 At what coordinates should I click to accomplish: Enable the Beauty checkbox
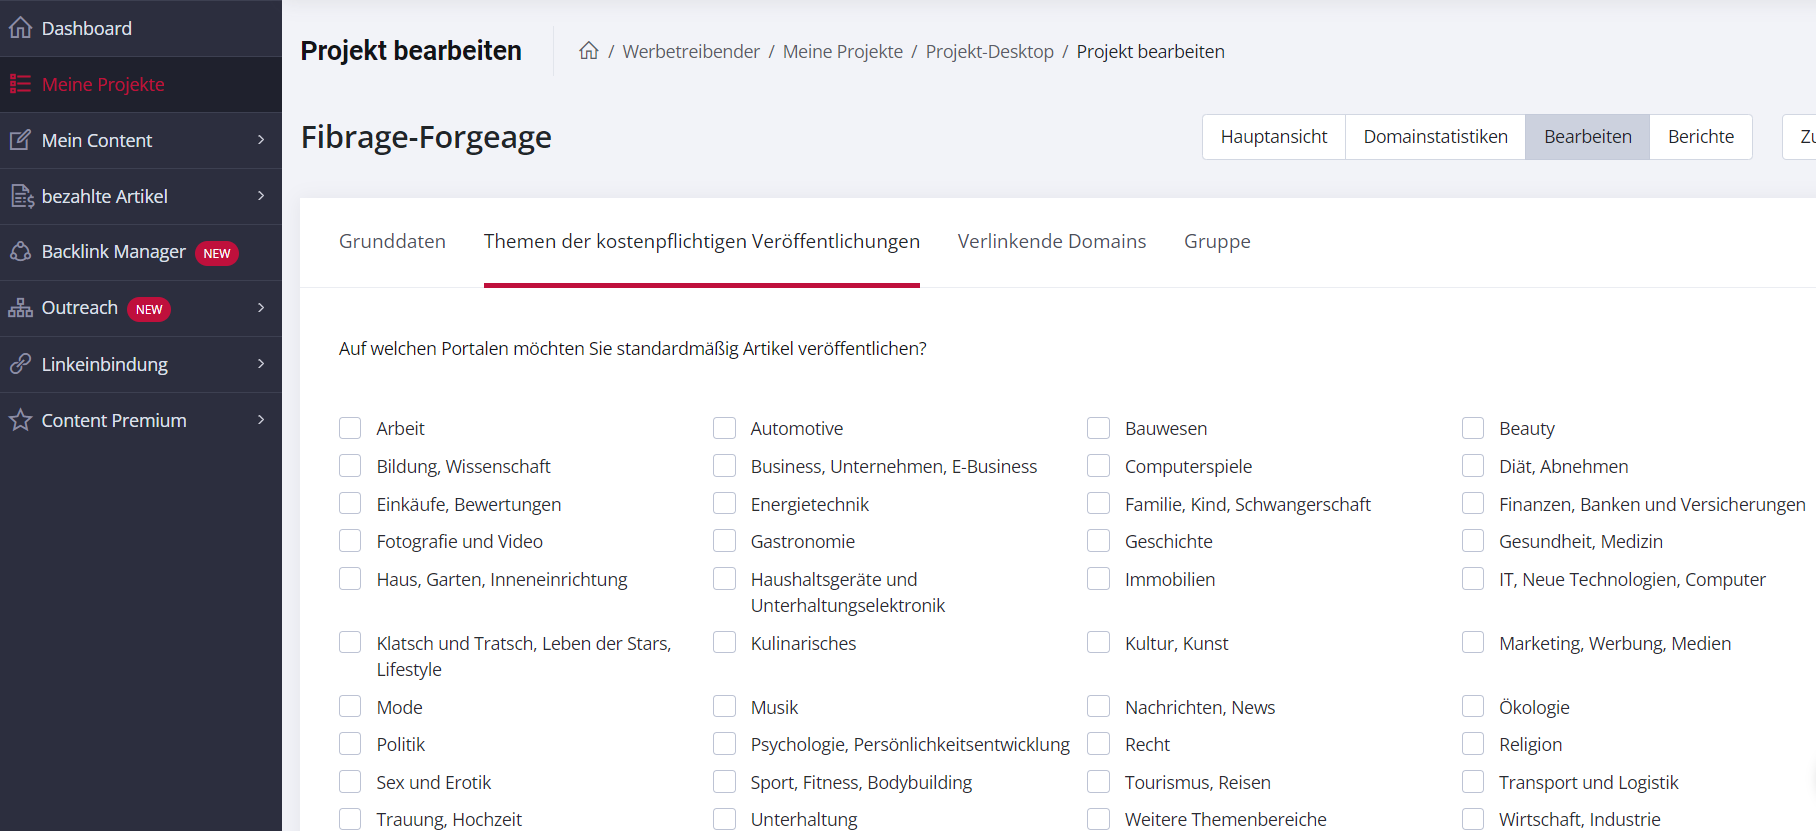coord(1473,428)
